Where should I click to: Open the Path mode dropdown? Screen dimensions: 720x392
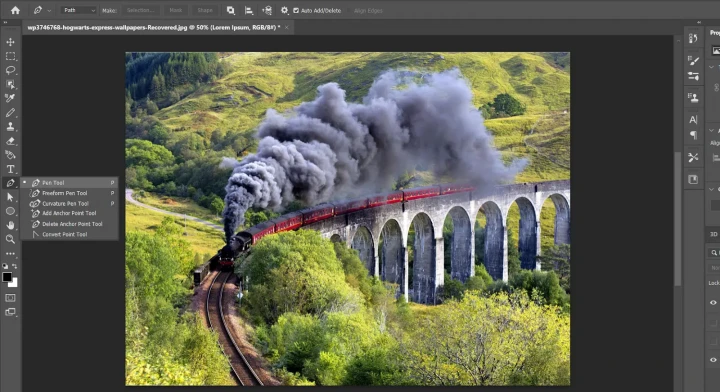[79, 10]
